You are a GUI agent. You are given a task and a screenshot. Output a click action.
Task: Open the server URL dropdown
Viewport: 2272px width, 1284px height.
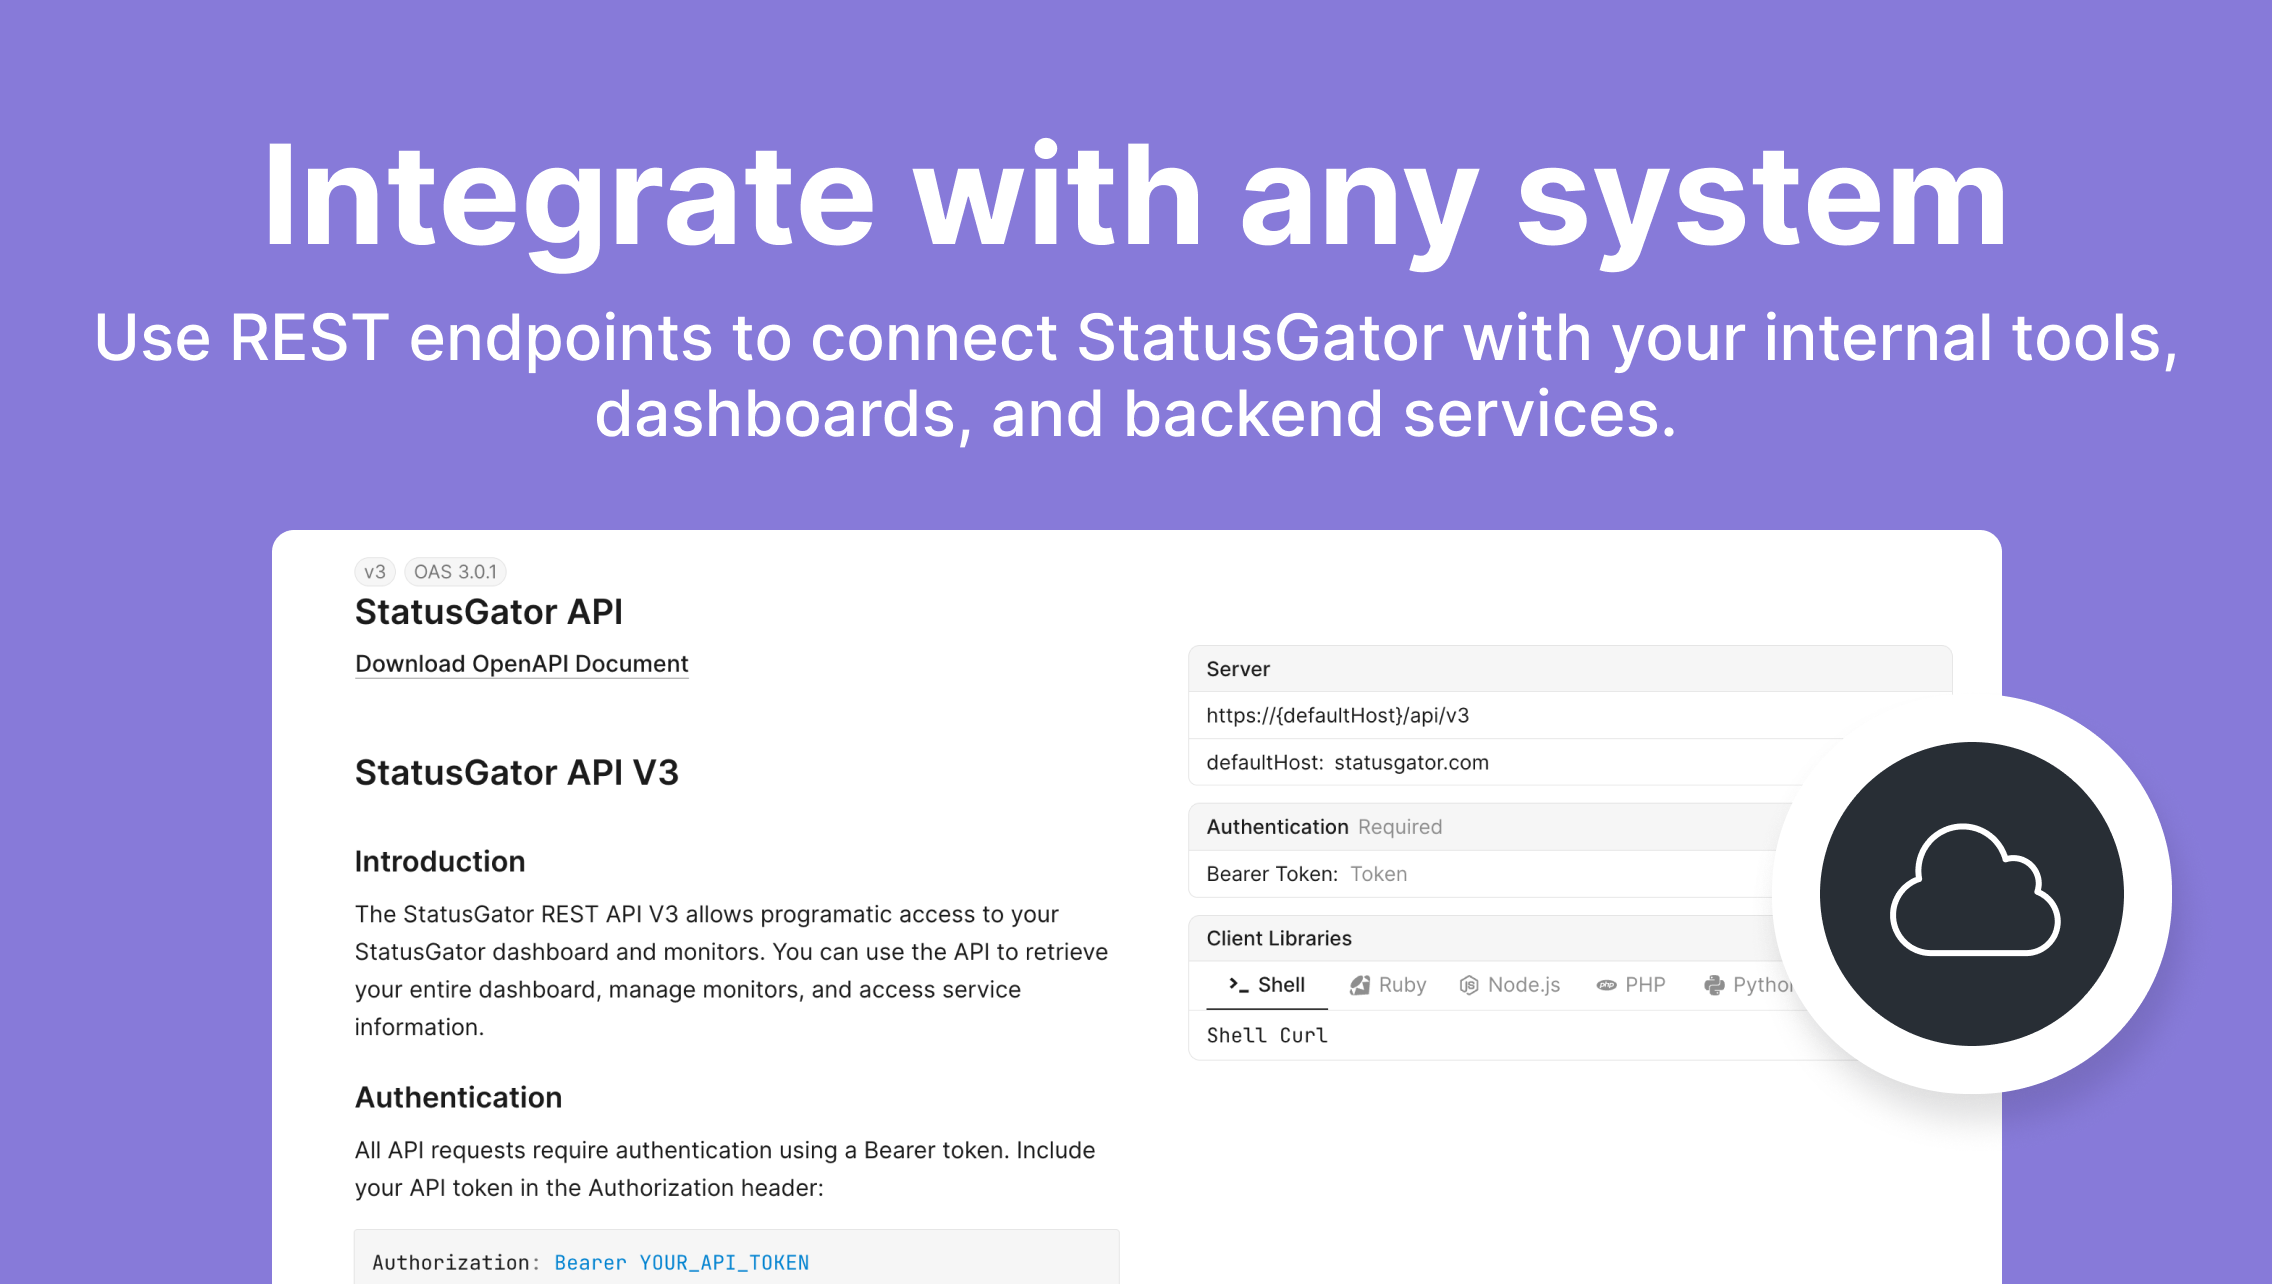click(1337, 715)
